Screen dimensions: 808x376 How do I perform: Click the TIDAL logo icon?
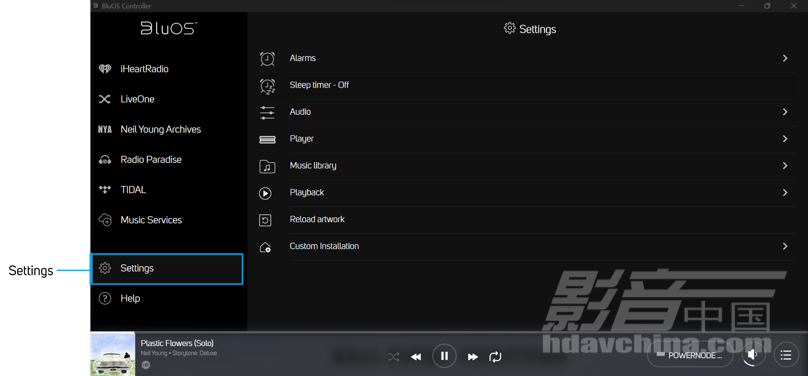105,190
